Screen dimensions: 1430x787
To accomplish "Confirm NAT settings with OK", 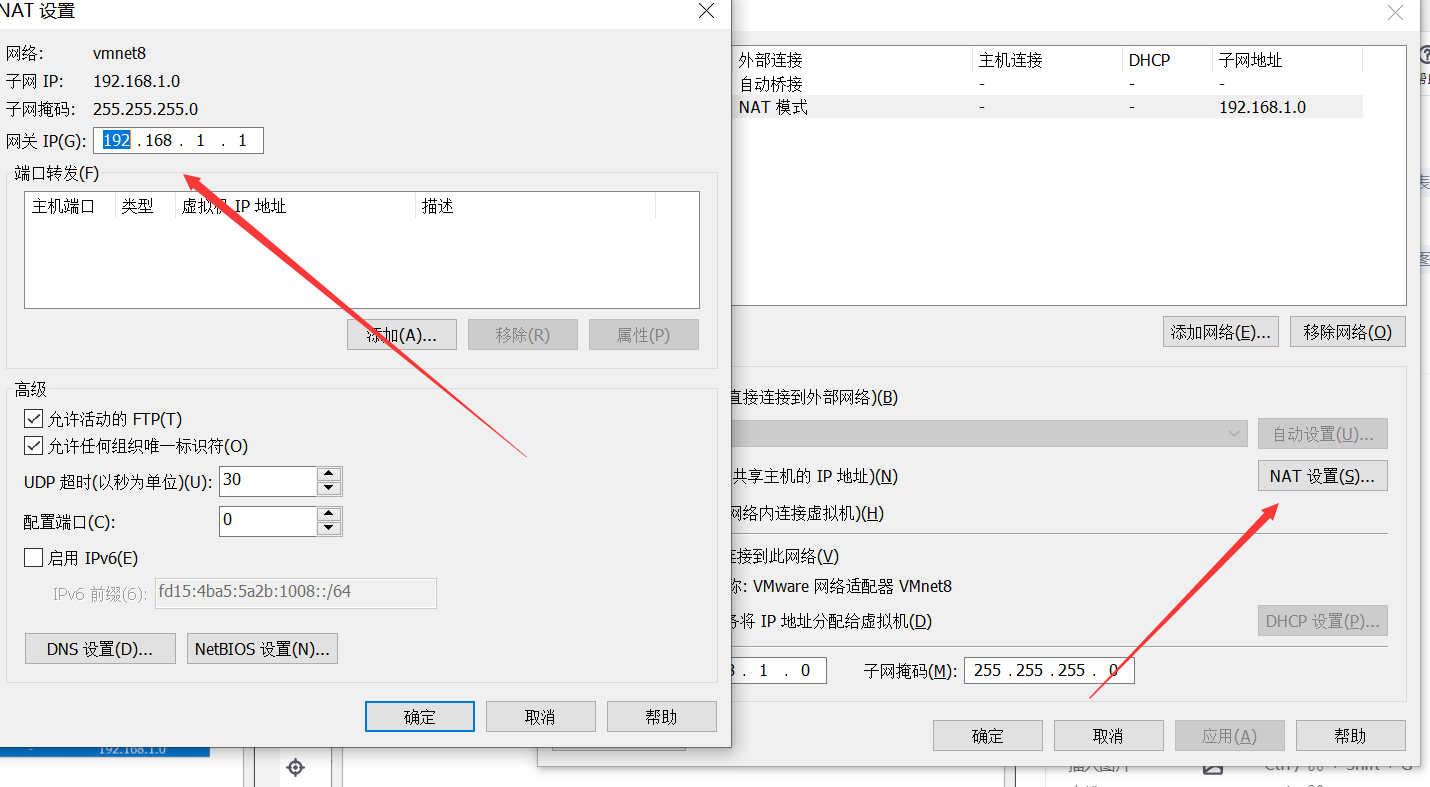I will click(420, 717).
